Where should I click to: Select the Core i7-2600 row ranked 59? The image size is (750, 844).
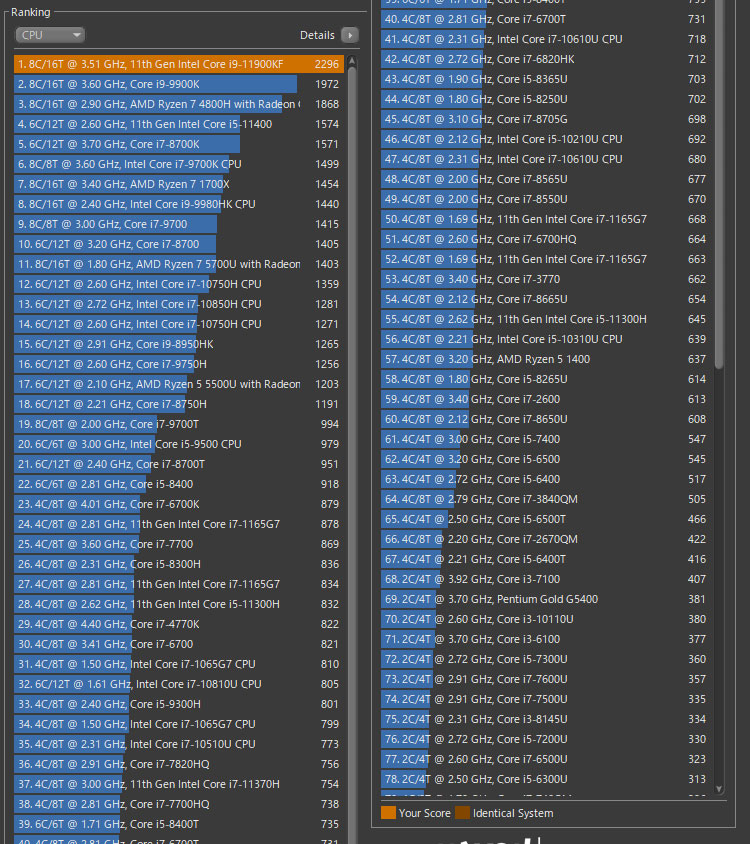pos(545,399)
